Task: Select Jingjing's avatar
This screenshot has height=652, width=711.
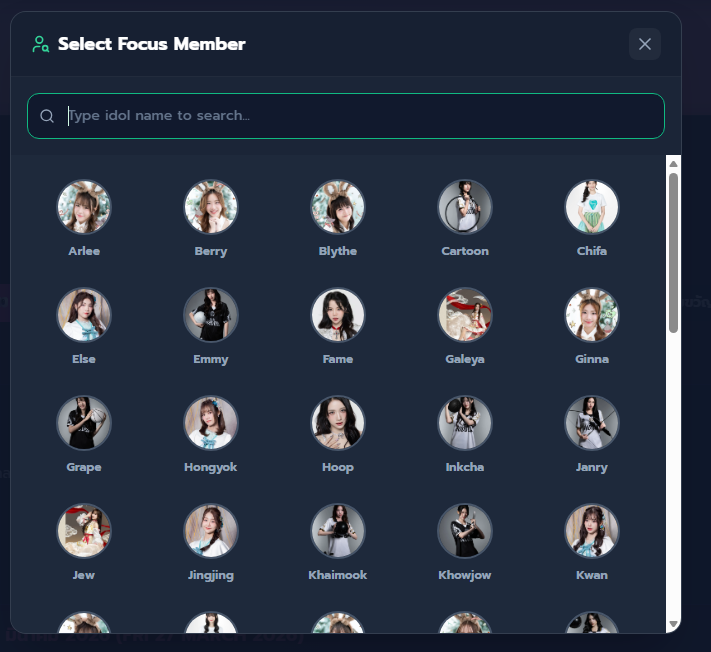Action: [x=211, y=530]
